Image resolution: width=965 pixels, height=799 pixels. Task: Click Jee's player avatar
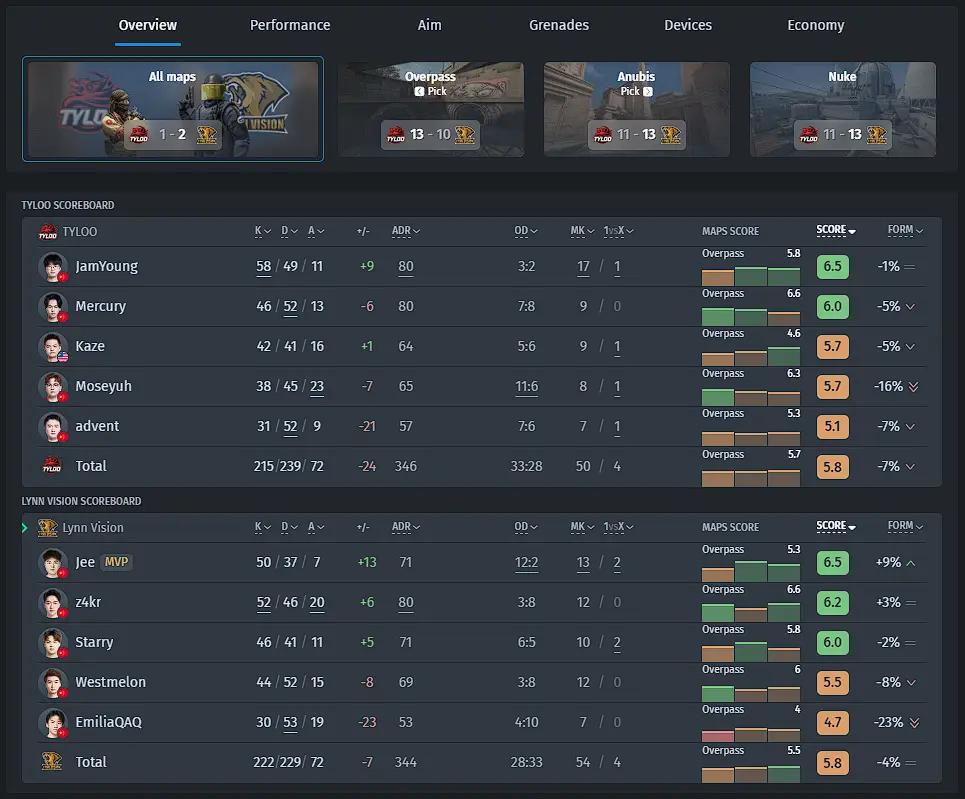point(53,563)
